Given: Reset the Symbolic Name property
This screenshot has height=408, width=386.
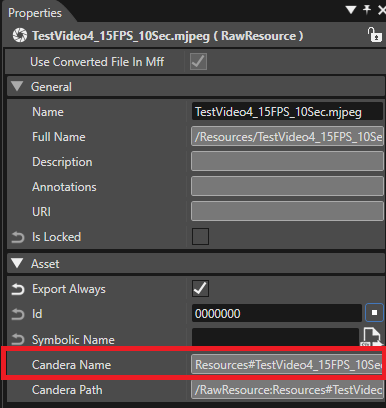Looking at the screenshot, I should tap(18, 339).
